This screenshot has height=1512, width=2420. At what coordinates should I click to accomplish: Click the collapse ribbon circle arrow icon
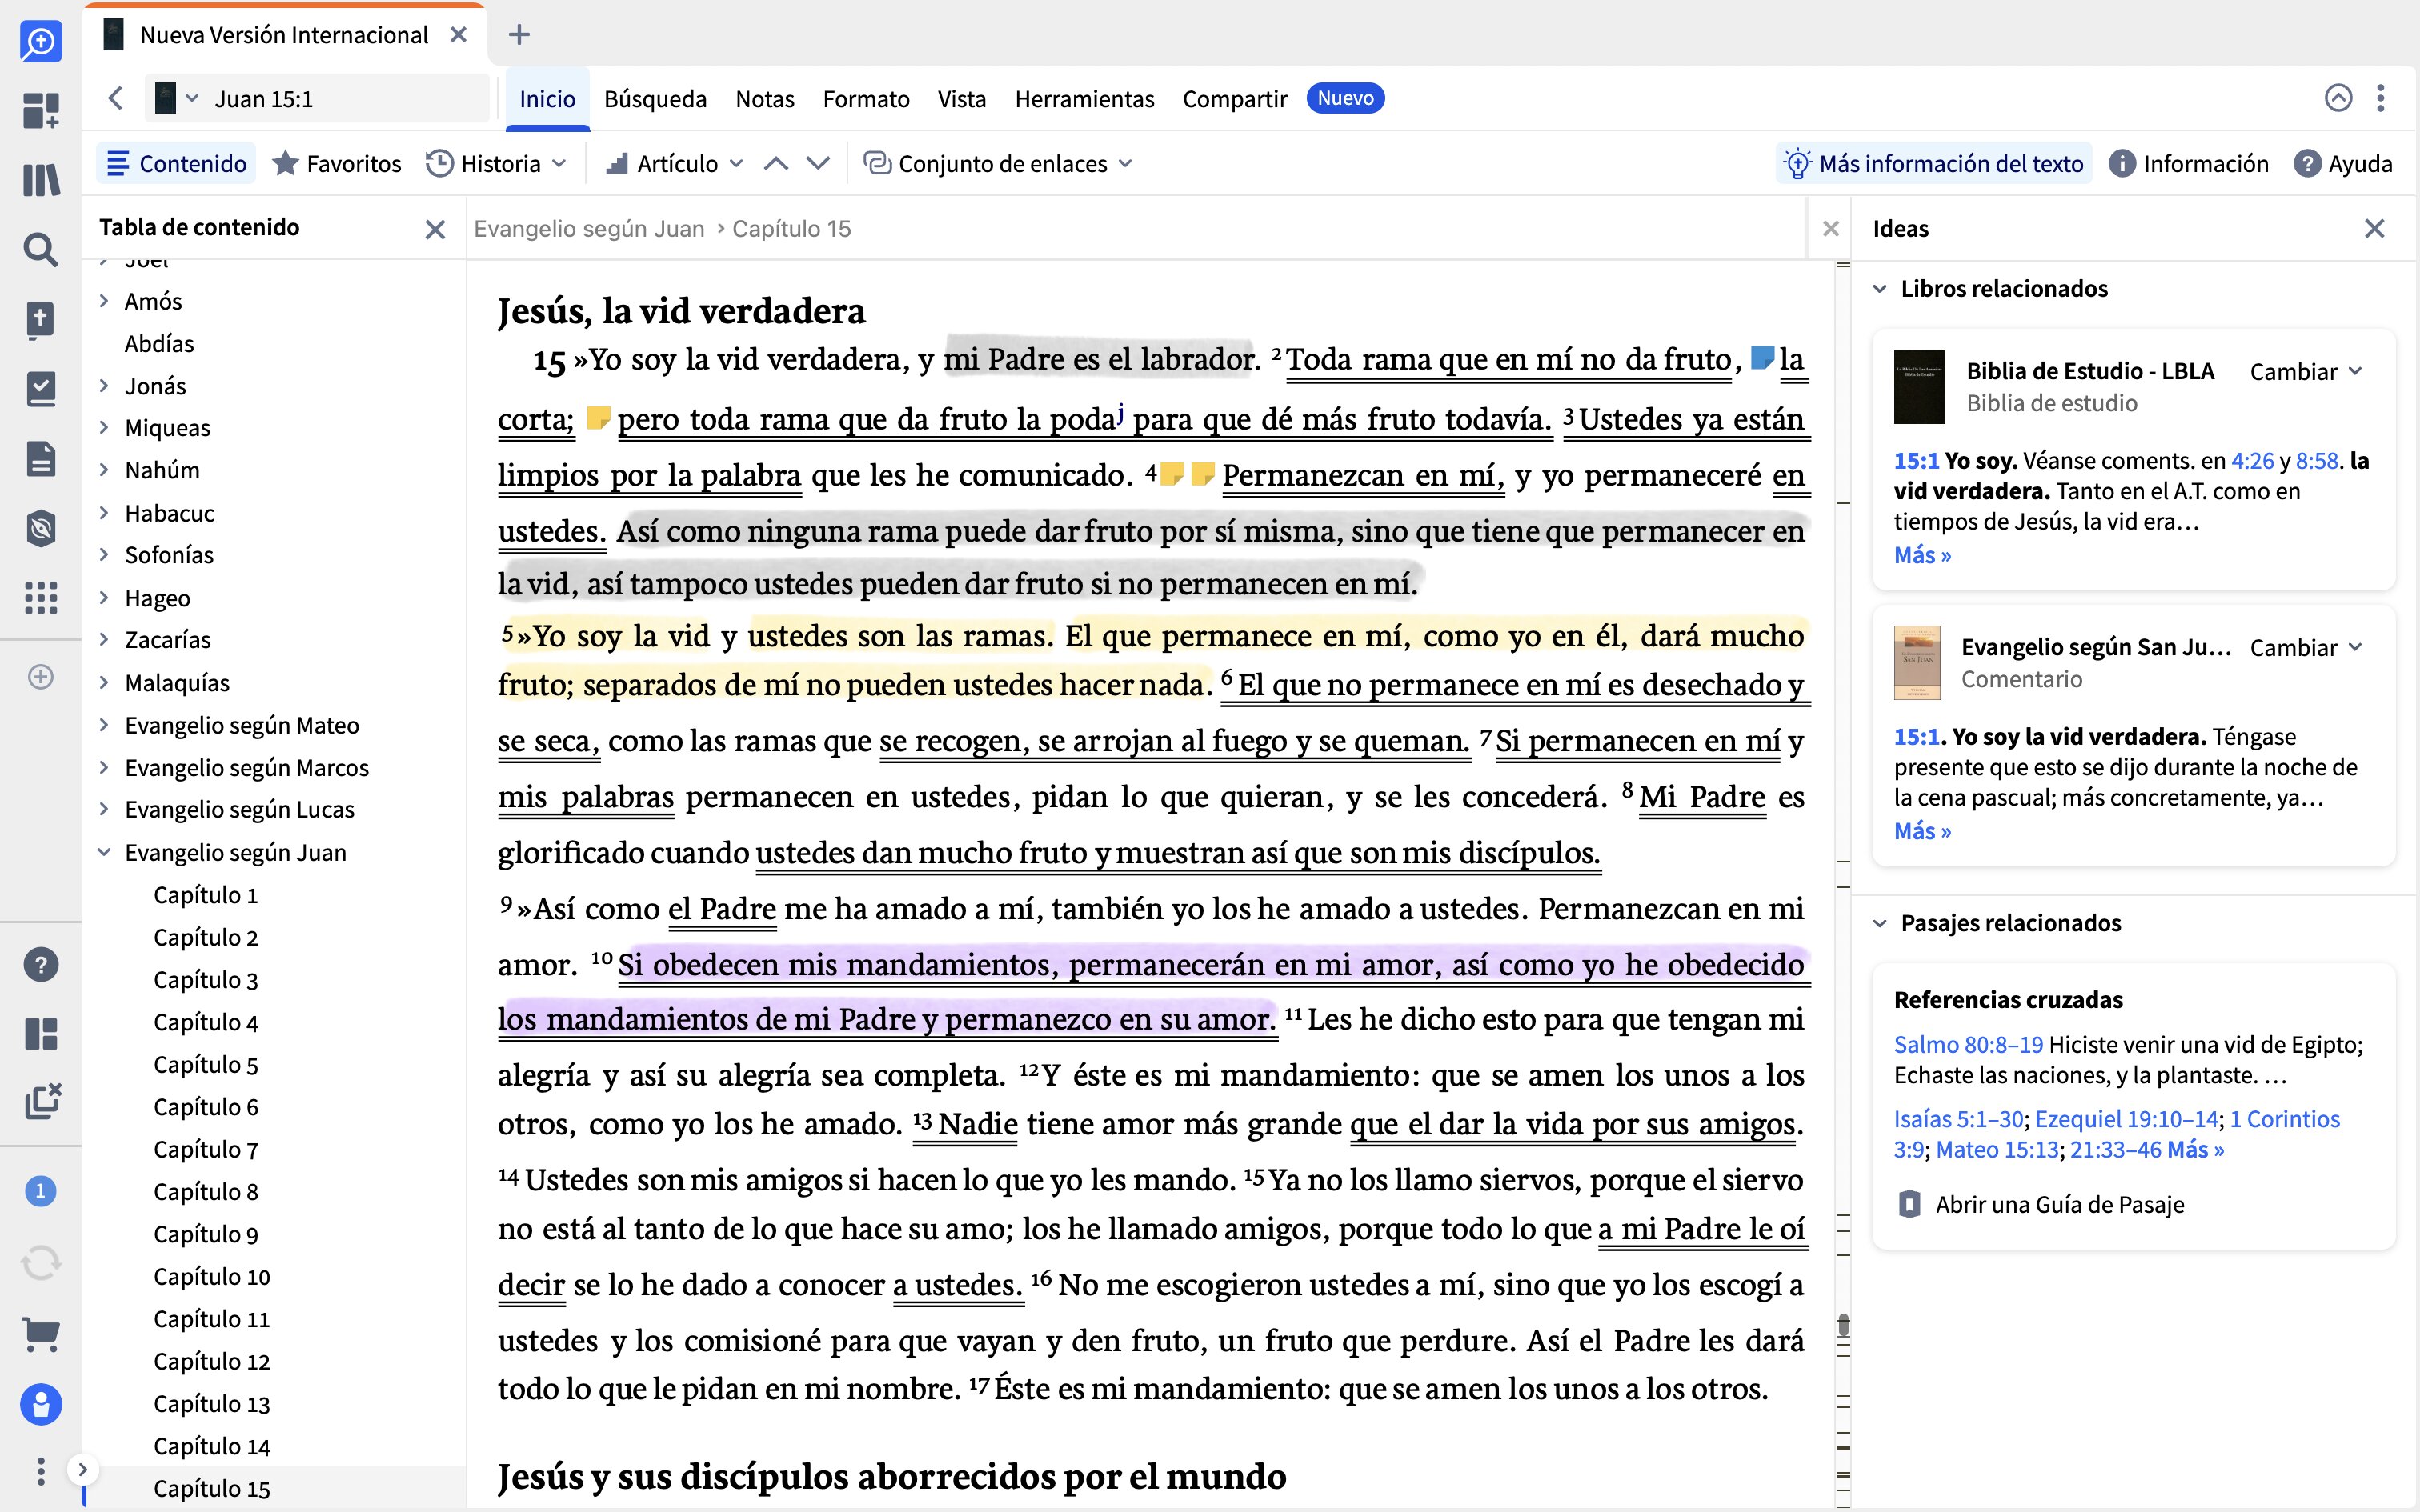[x=2338, y=98]
